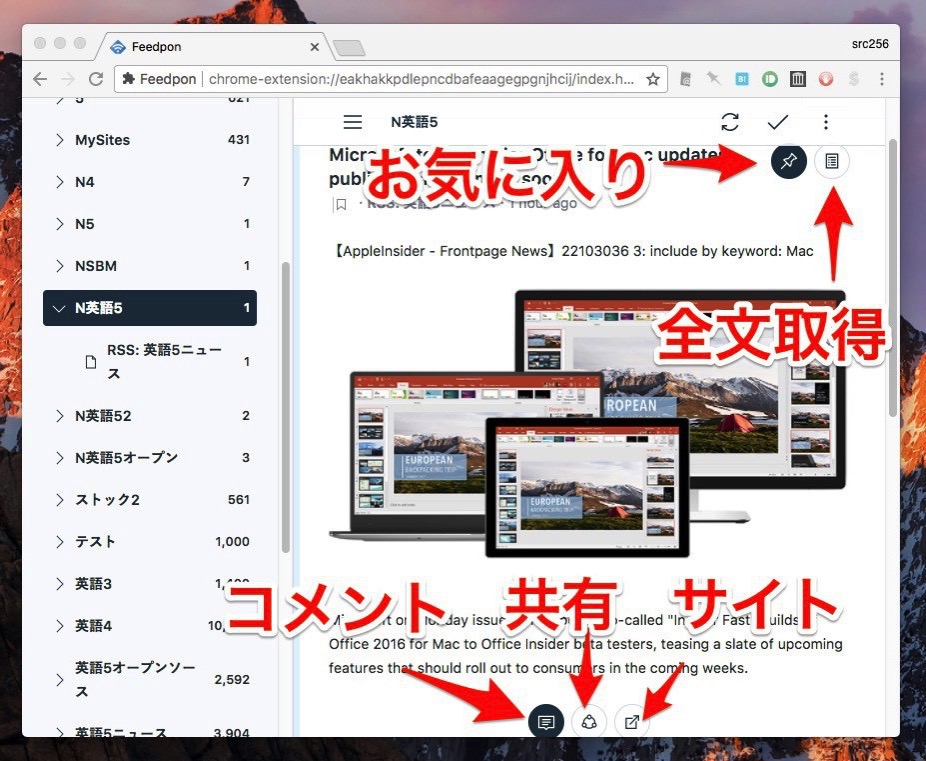Image resolution: width=926 pixels, height=761 pixels.
Task: Select the 英語5オープンソース label
Action: [x=135, y=679]
